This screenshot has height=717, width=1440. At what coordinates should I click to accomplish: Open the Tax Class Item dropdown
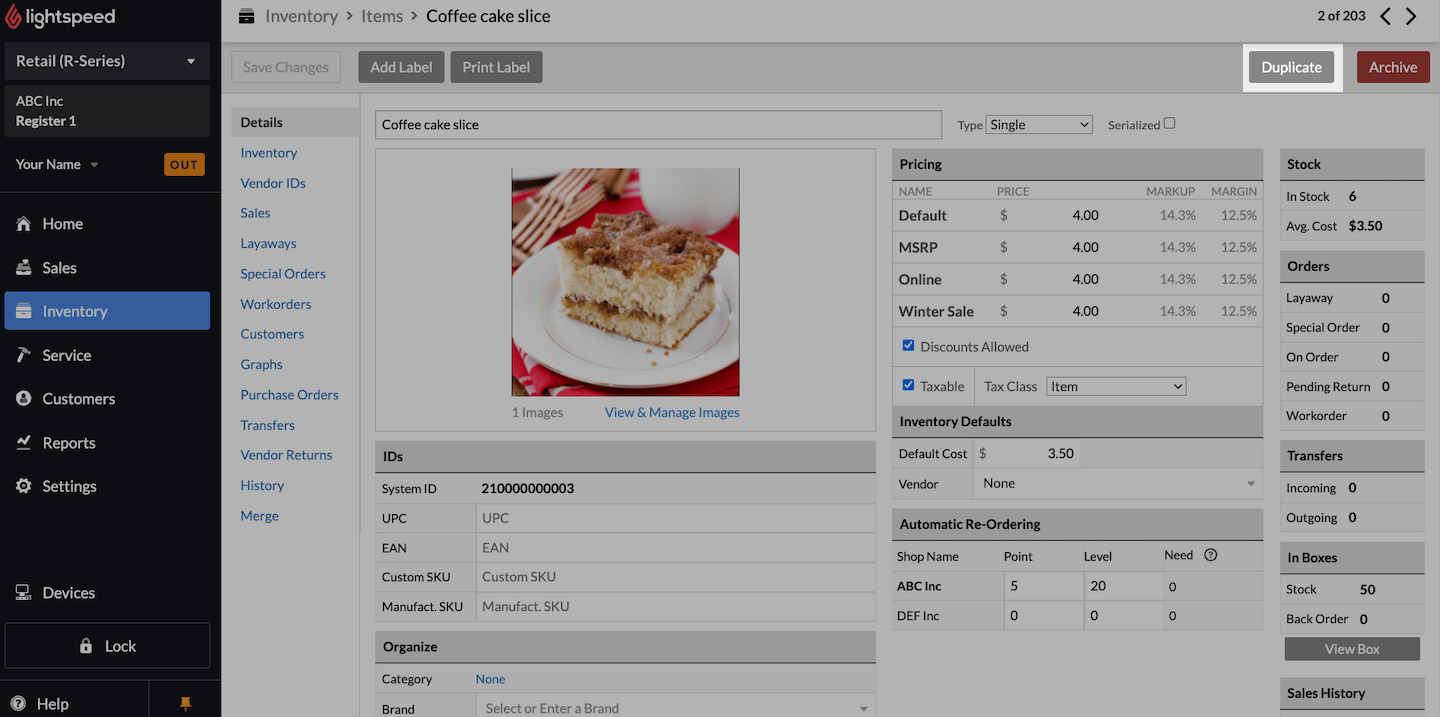point(1116,386)
